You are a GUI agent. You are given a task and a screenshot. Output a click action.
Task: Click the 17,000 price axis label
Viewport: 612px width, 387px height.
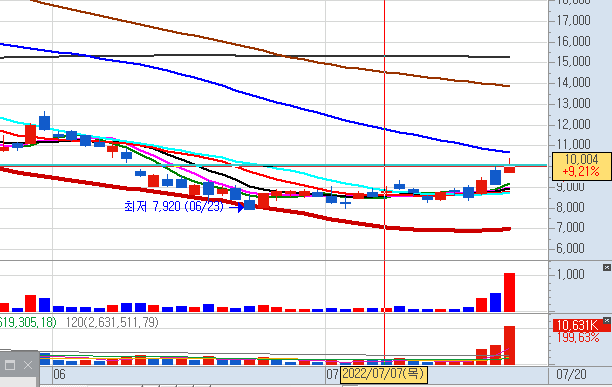(573, 20)
